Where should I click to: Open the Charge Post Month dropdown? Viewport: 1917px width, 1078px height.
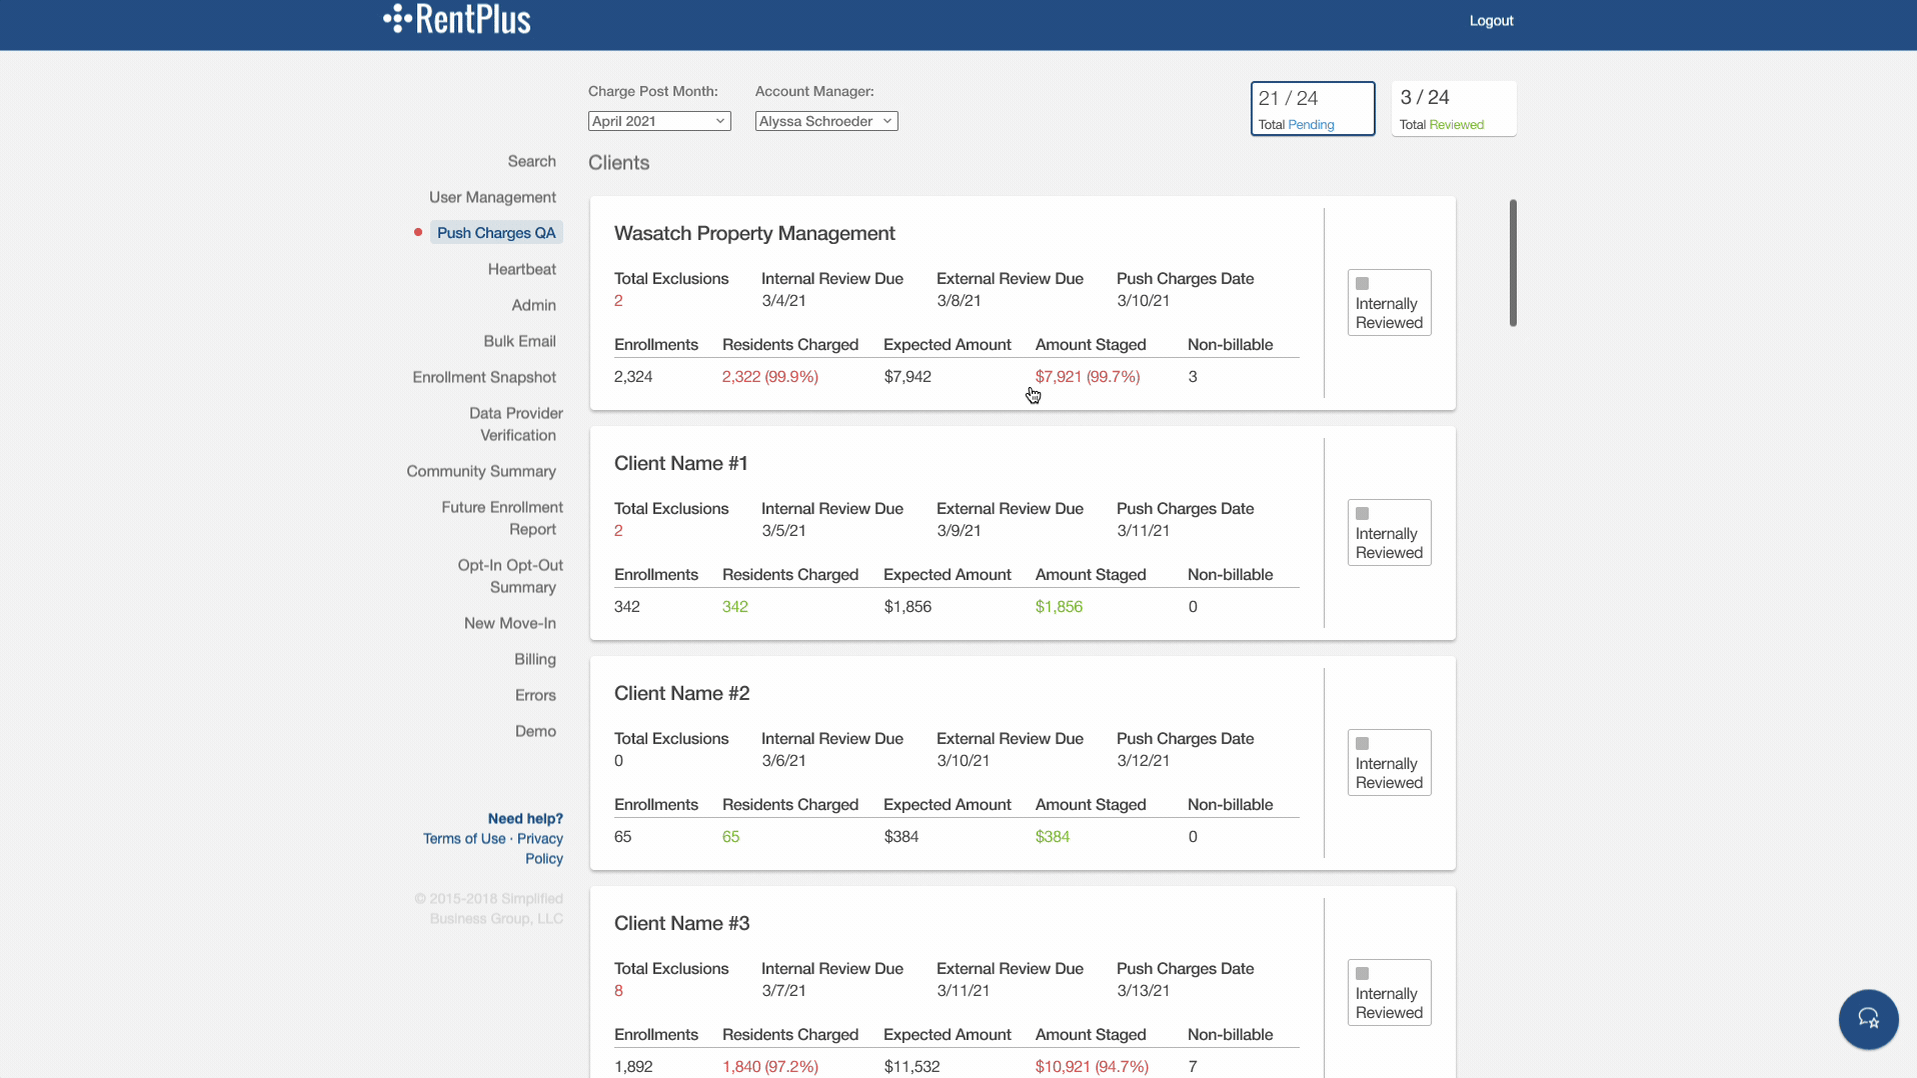pos(659,121)
